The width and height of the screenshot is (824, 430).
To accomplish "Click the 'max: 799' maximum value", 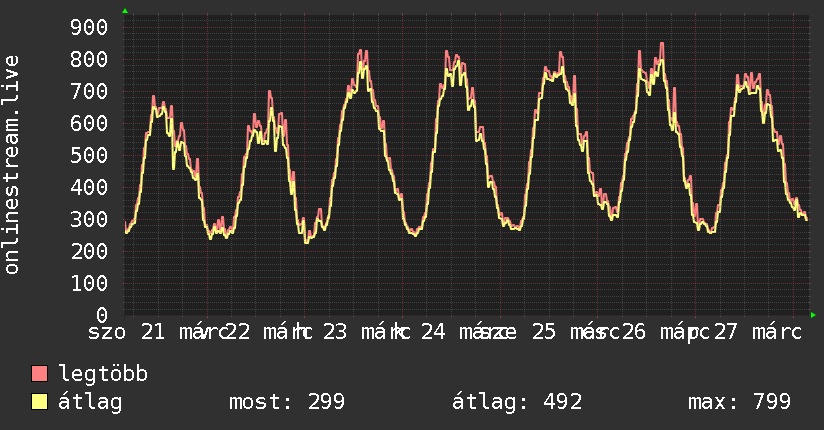I will pos(739,402).
